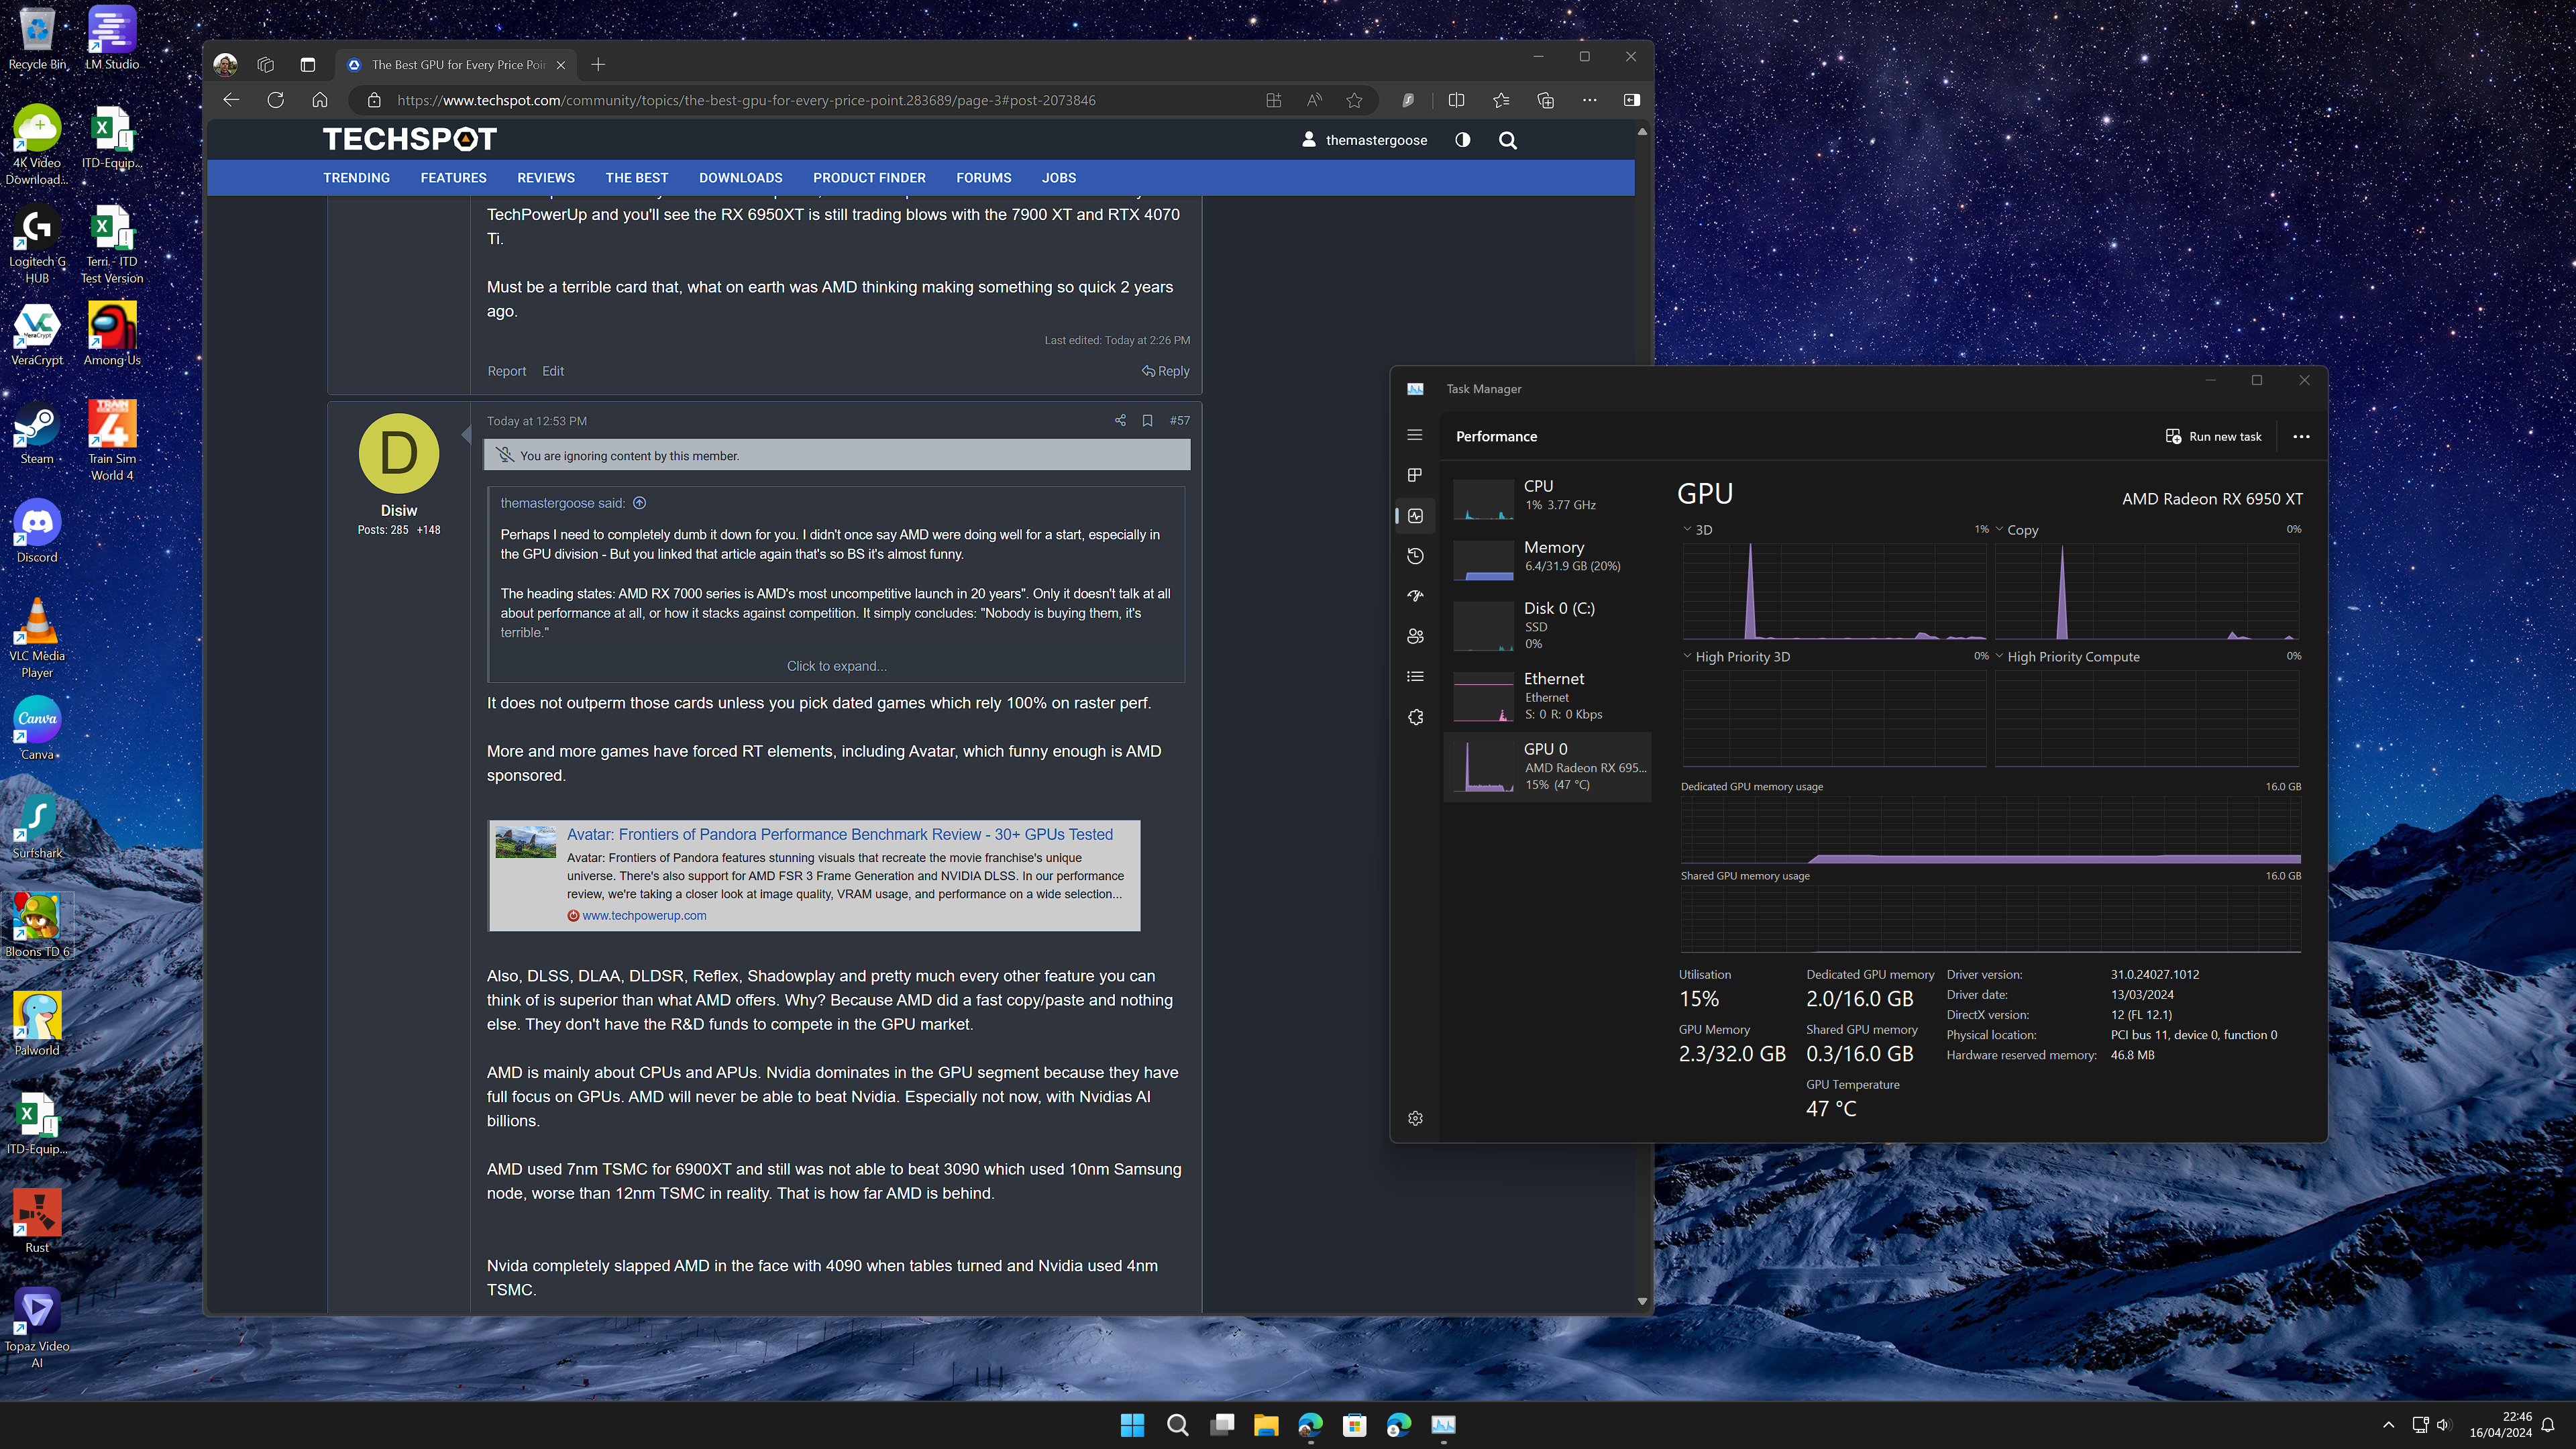Open themastergoose user account menu
The image size is (2576, 1449).
(1364, 140)
